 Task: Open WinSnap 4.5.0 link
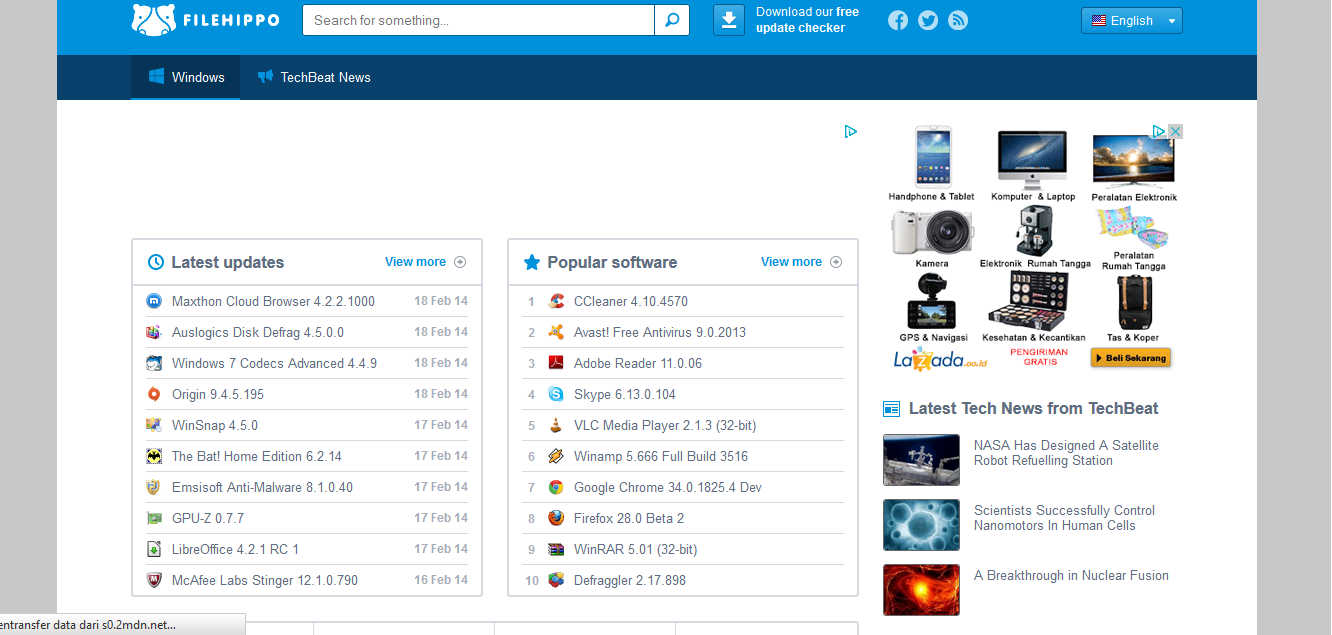click(215, 425)
